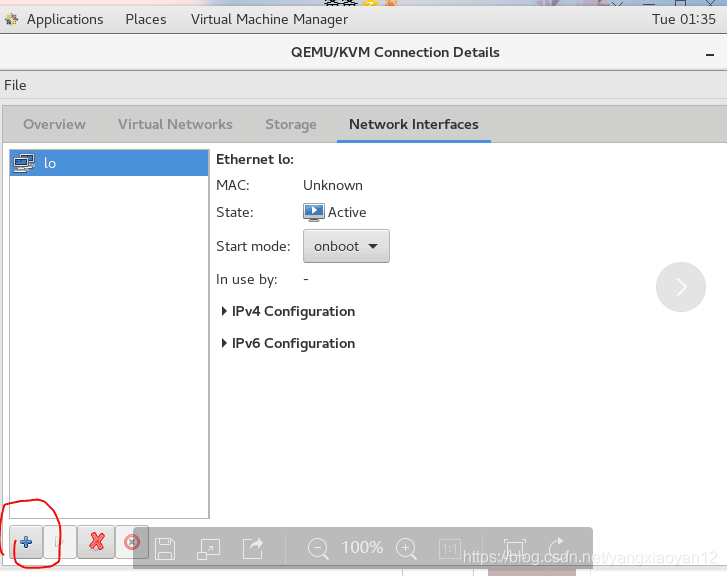Click the zoom in magnifier icon
Screen dimensions: 727x576
(x=407, y=549)
